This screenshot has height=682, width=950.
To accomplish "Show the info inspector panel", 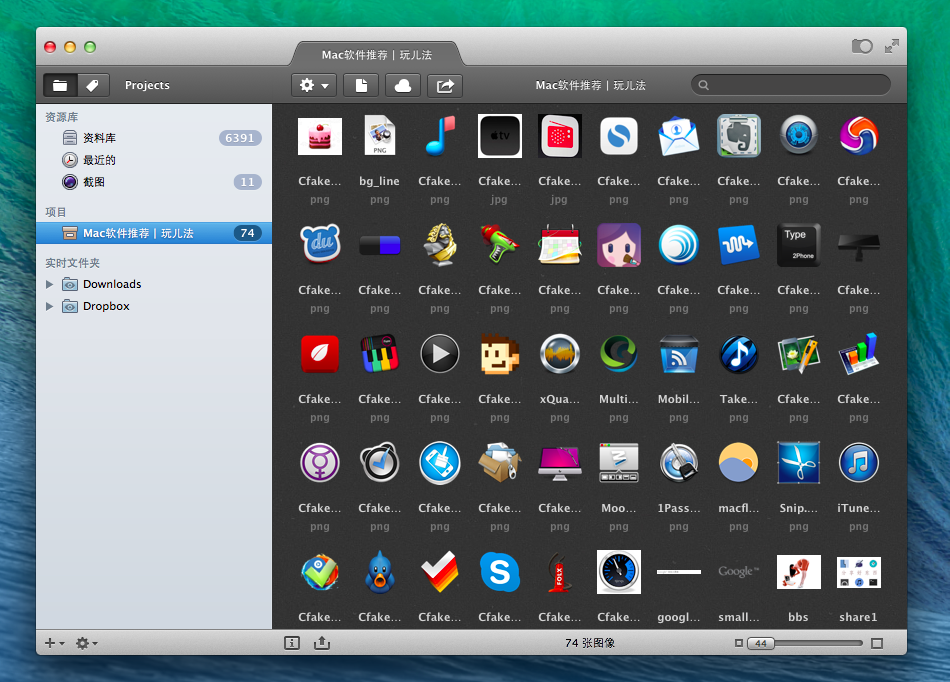I will tap(292, 643).
